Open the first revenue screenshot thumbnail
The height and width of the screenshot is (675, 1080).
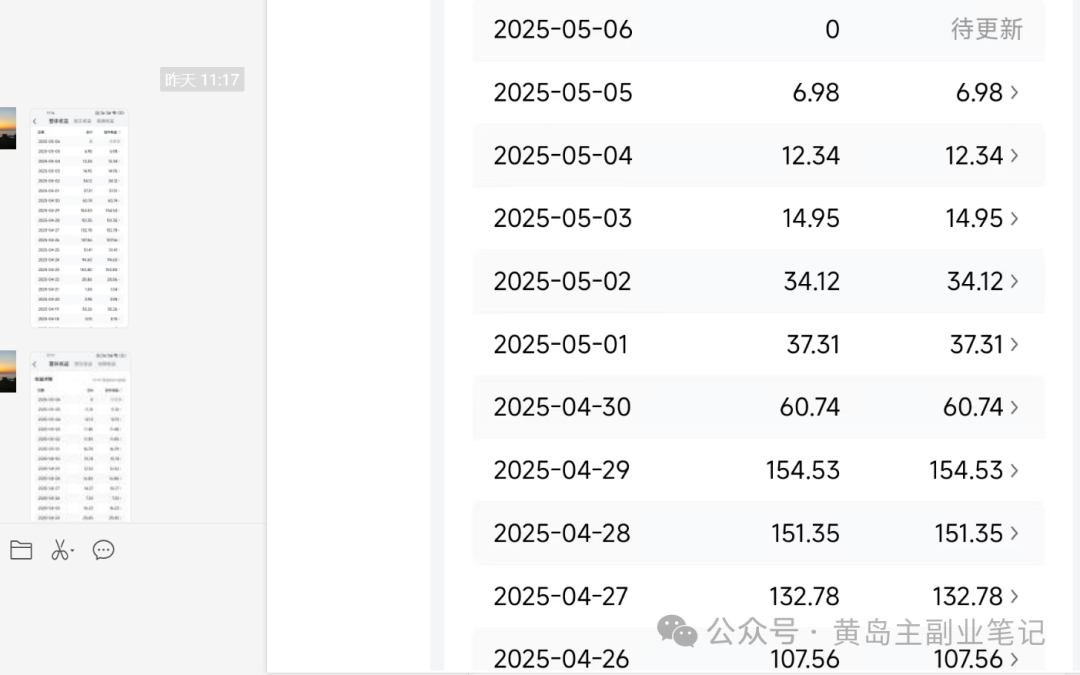click(79, 218)
